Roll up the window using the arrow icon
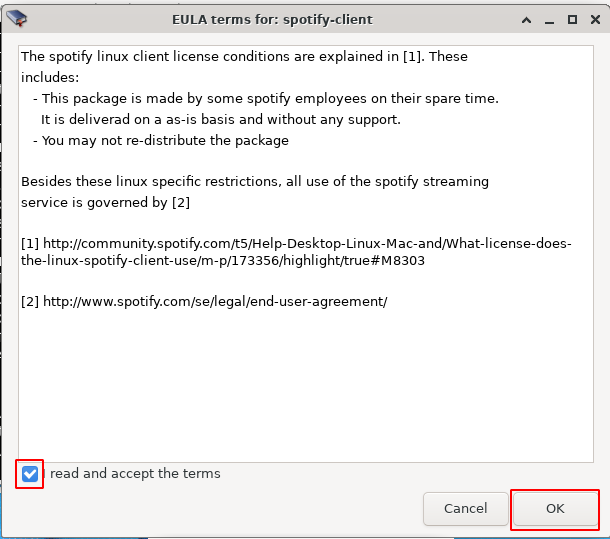Image resolution: width=610 pixels, height=539 pixels. point(526,19)
